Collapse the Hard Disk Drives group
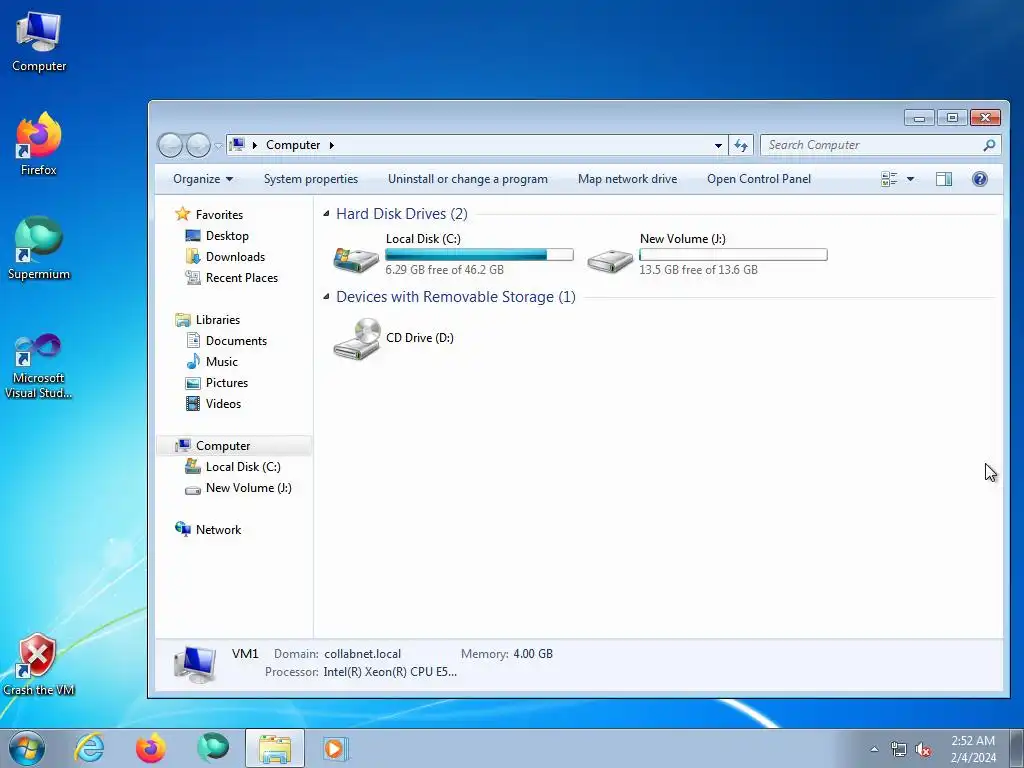Image resolution: width=1024 pixels, height=768 pixels. point(326,214)
